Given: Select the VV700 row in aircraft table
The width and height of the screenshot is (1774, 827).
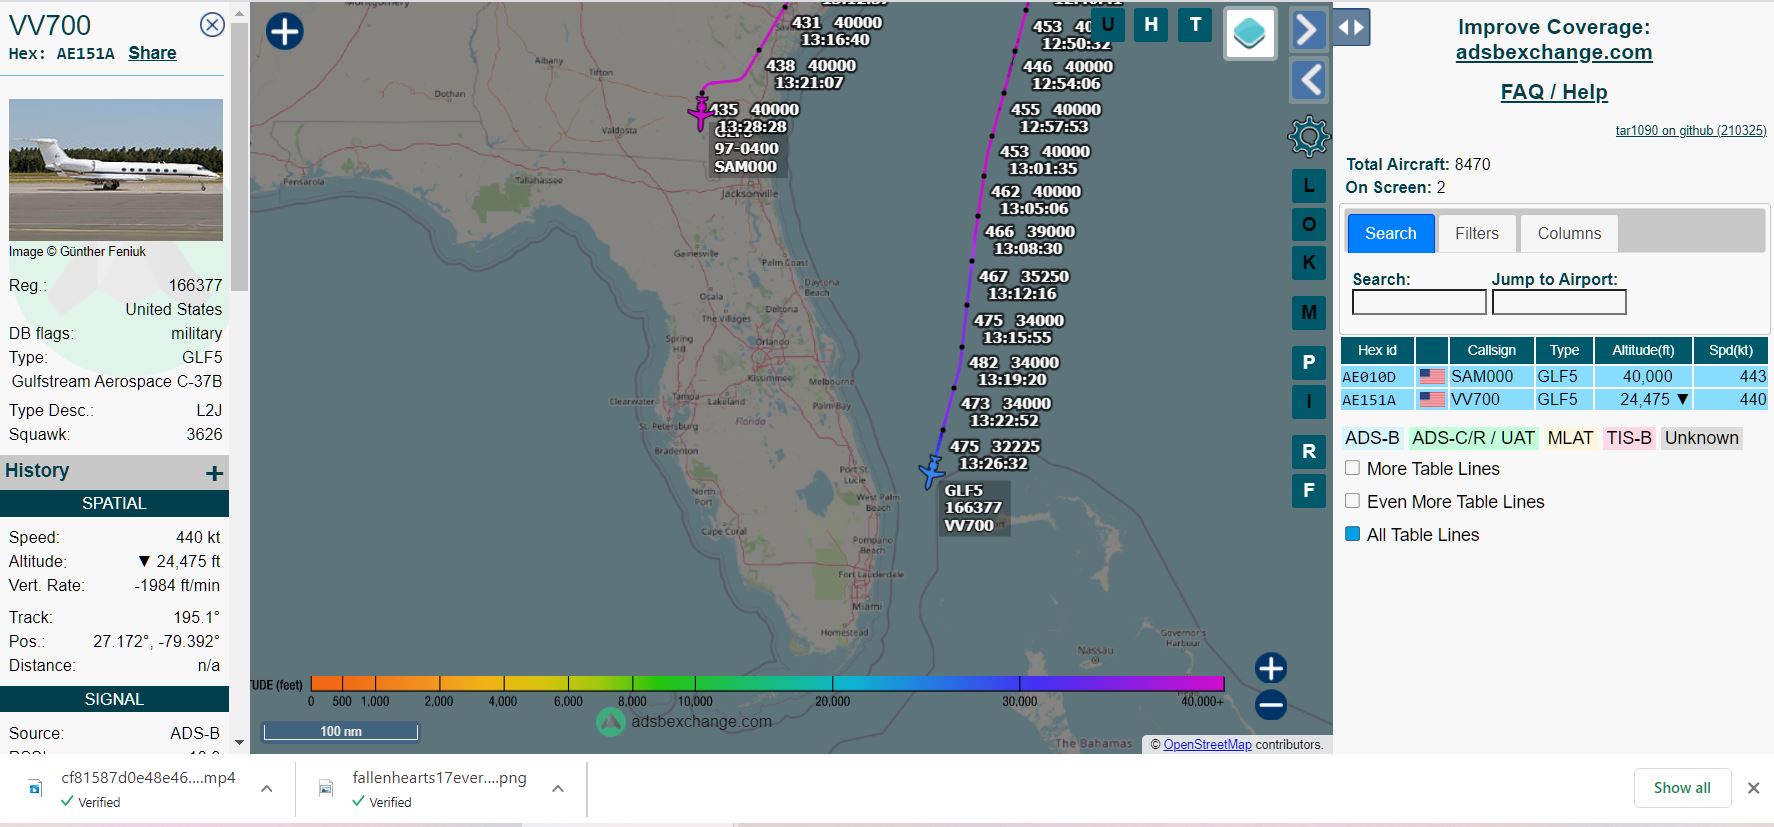Looking at the screenshot, I should point(1554,399).
